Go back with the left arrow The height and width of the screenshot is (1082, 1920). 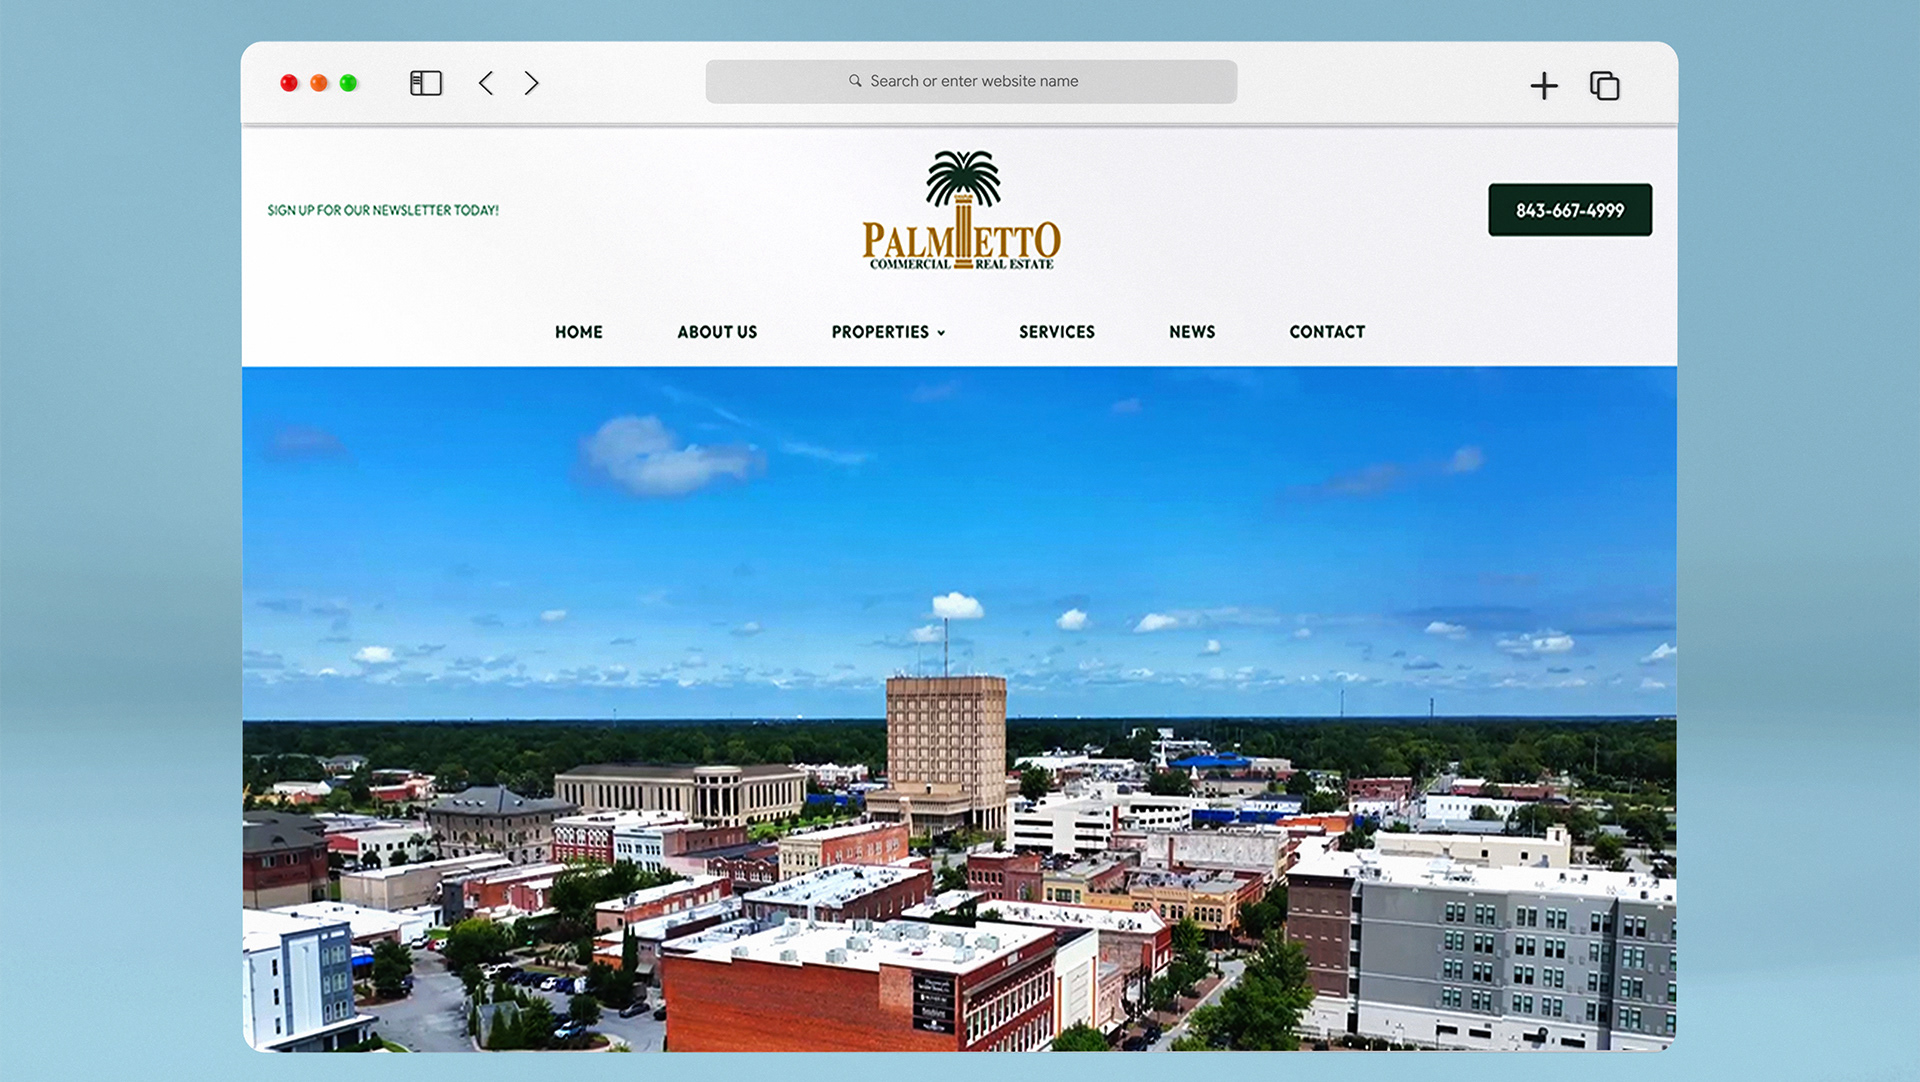(x=486, y=83)
